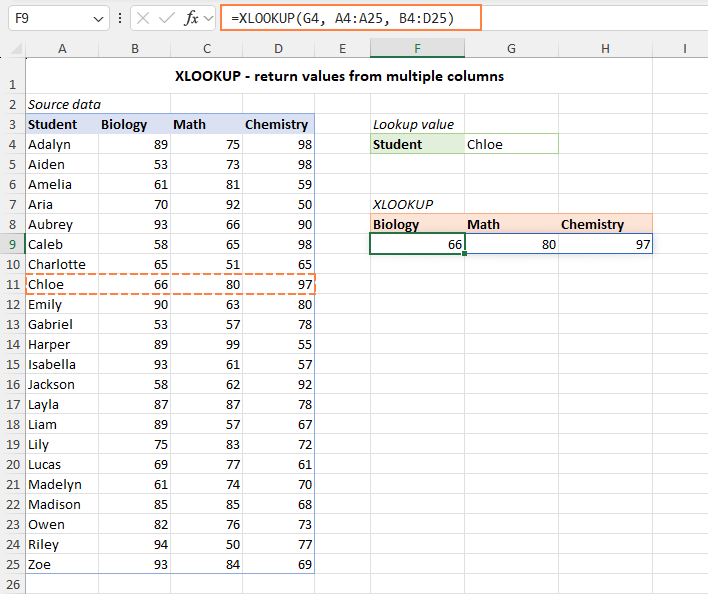Click the 'Caleb' cell
708x594 pixels.
(62, 244)
